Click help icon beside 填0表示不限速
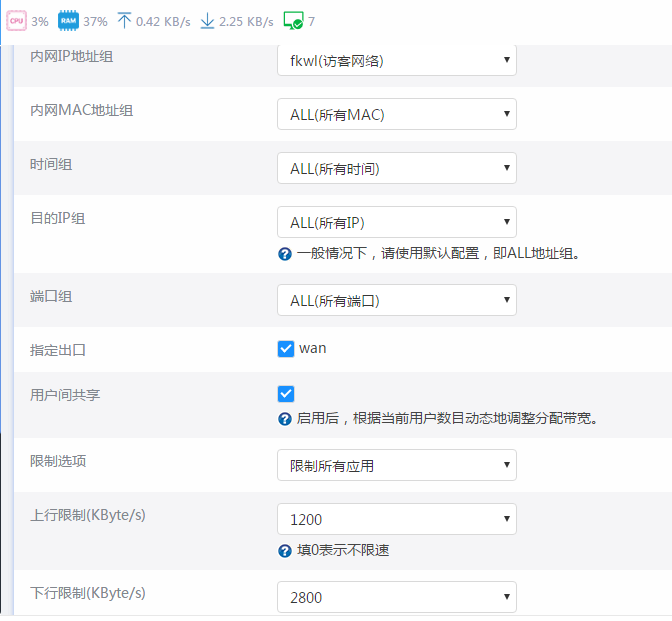This screenshot has height=621, width=672. tap(285, 551)
